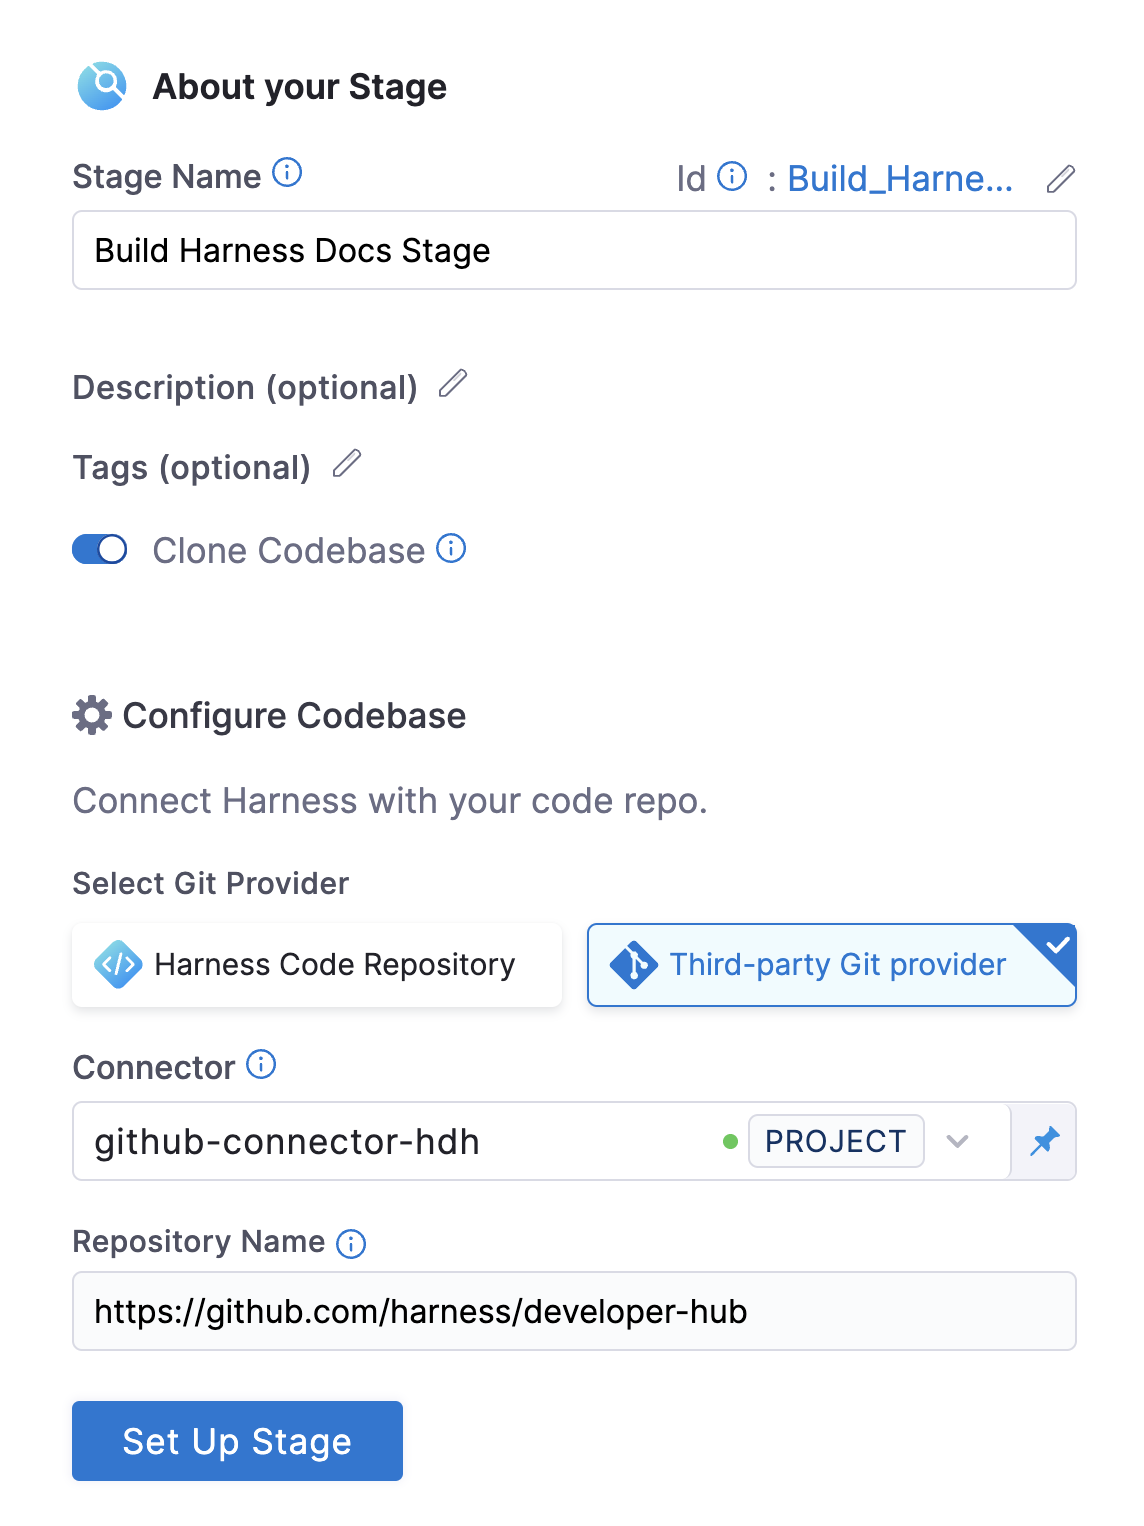This screenshot has height=1526, width=1144.
Task: Click the Configure Codebase gear icon
Action: coord(91,715)
